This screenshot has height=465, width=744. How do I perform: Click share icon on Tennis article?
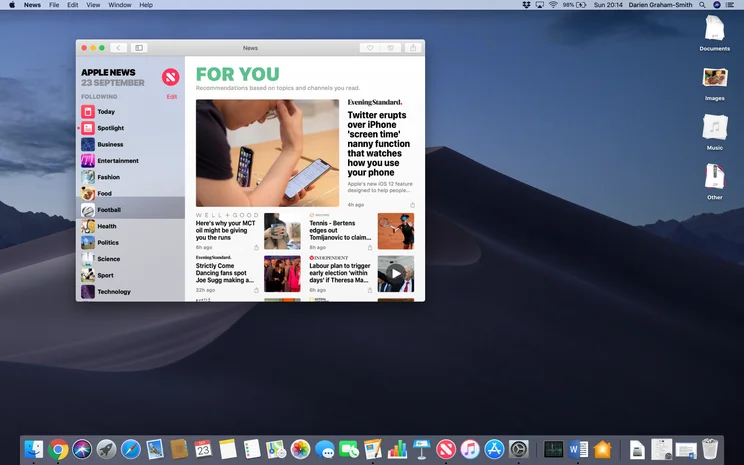pos(370,248)
